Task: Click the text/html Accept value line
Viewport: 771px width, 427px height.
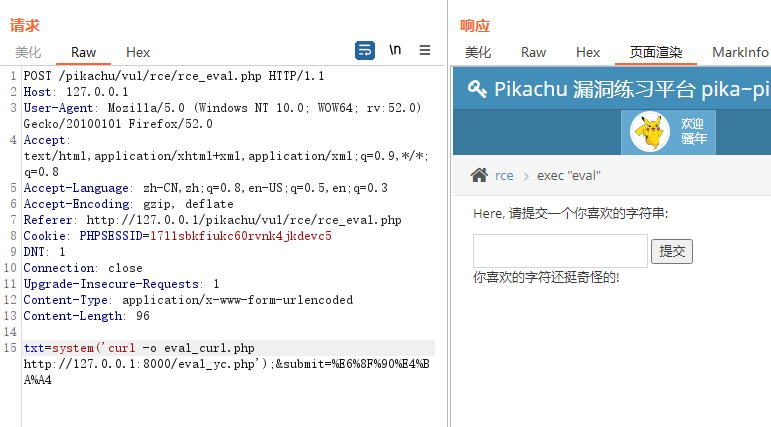Action: click(x=226, y=156)
